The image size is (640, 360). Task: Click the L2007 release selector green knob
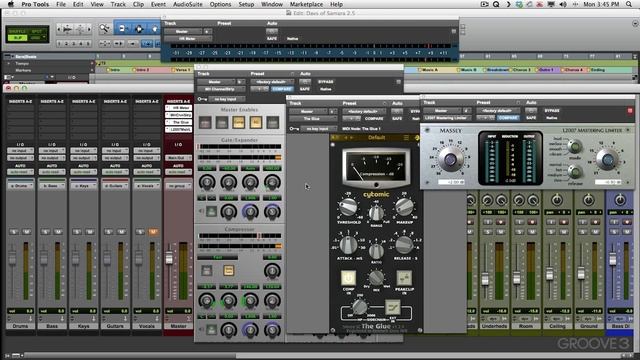(575, 171)
